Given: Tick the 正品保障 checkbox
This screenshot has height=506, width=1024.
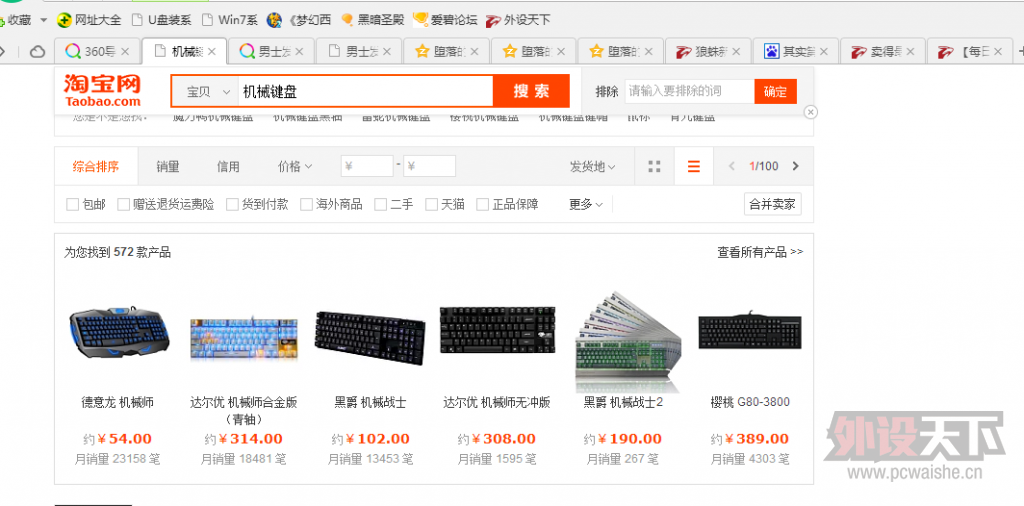Looking at the screenshot, I should 482,204.
